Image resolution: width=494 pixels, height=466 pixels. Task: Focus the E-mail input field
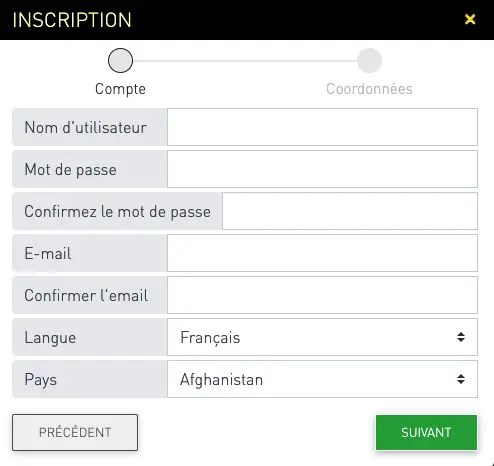pyautogui.click(x=322, y=253)
